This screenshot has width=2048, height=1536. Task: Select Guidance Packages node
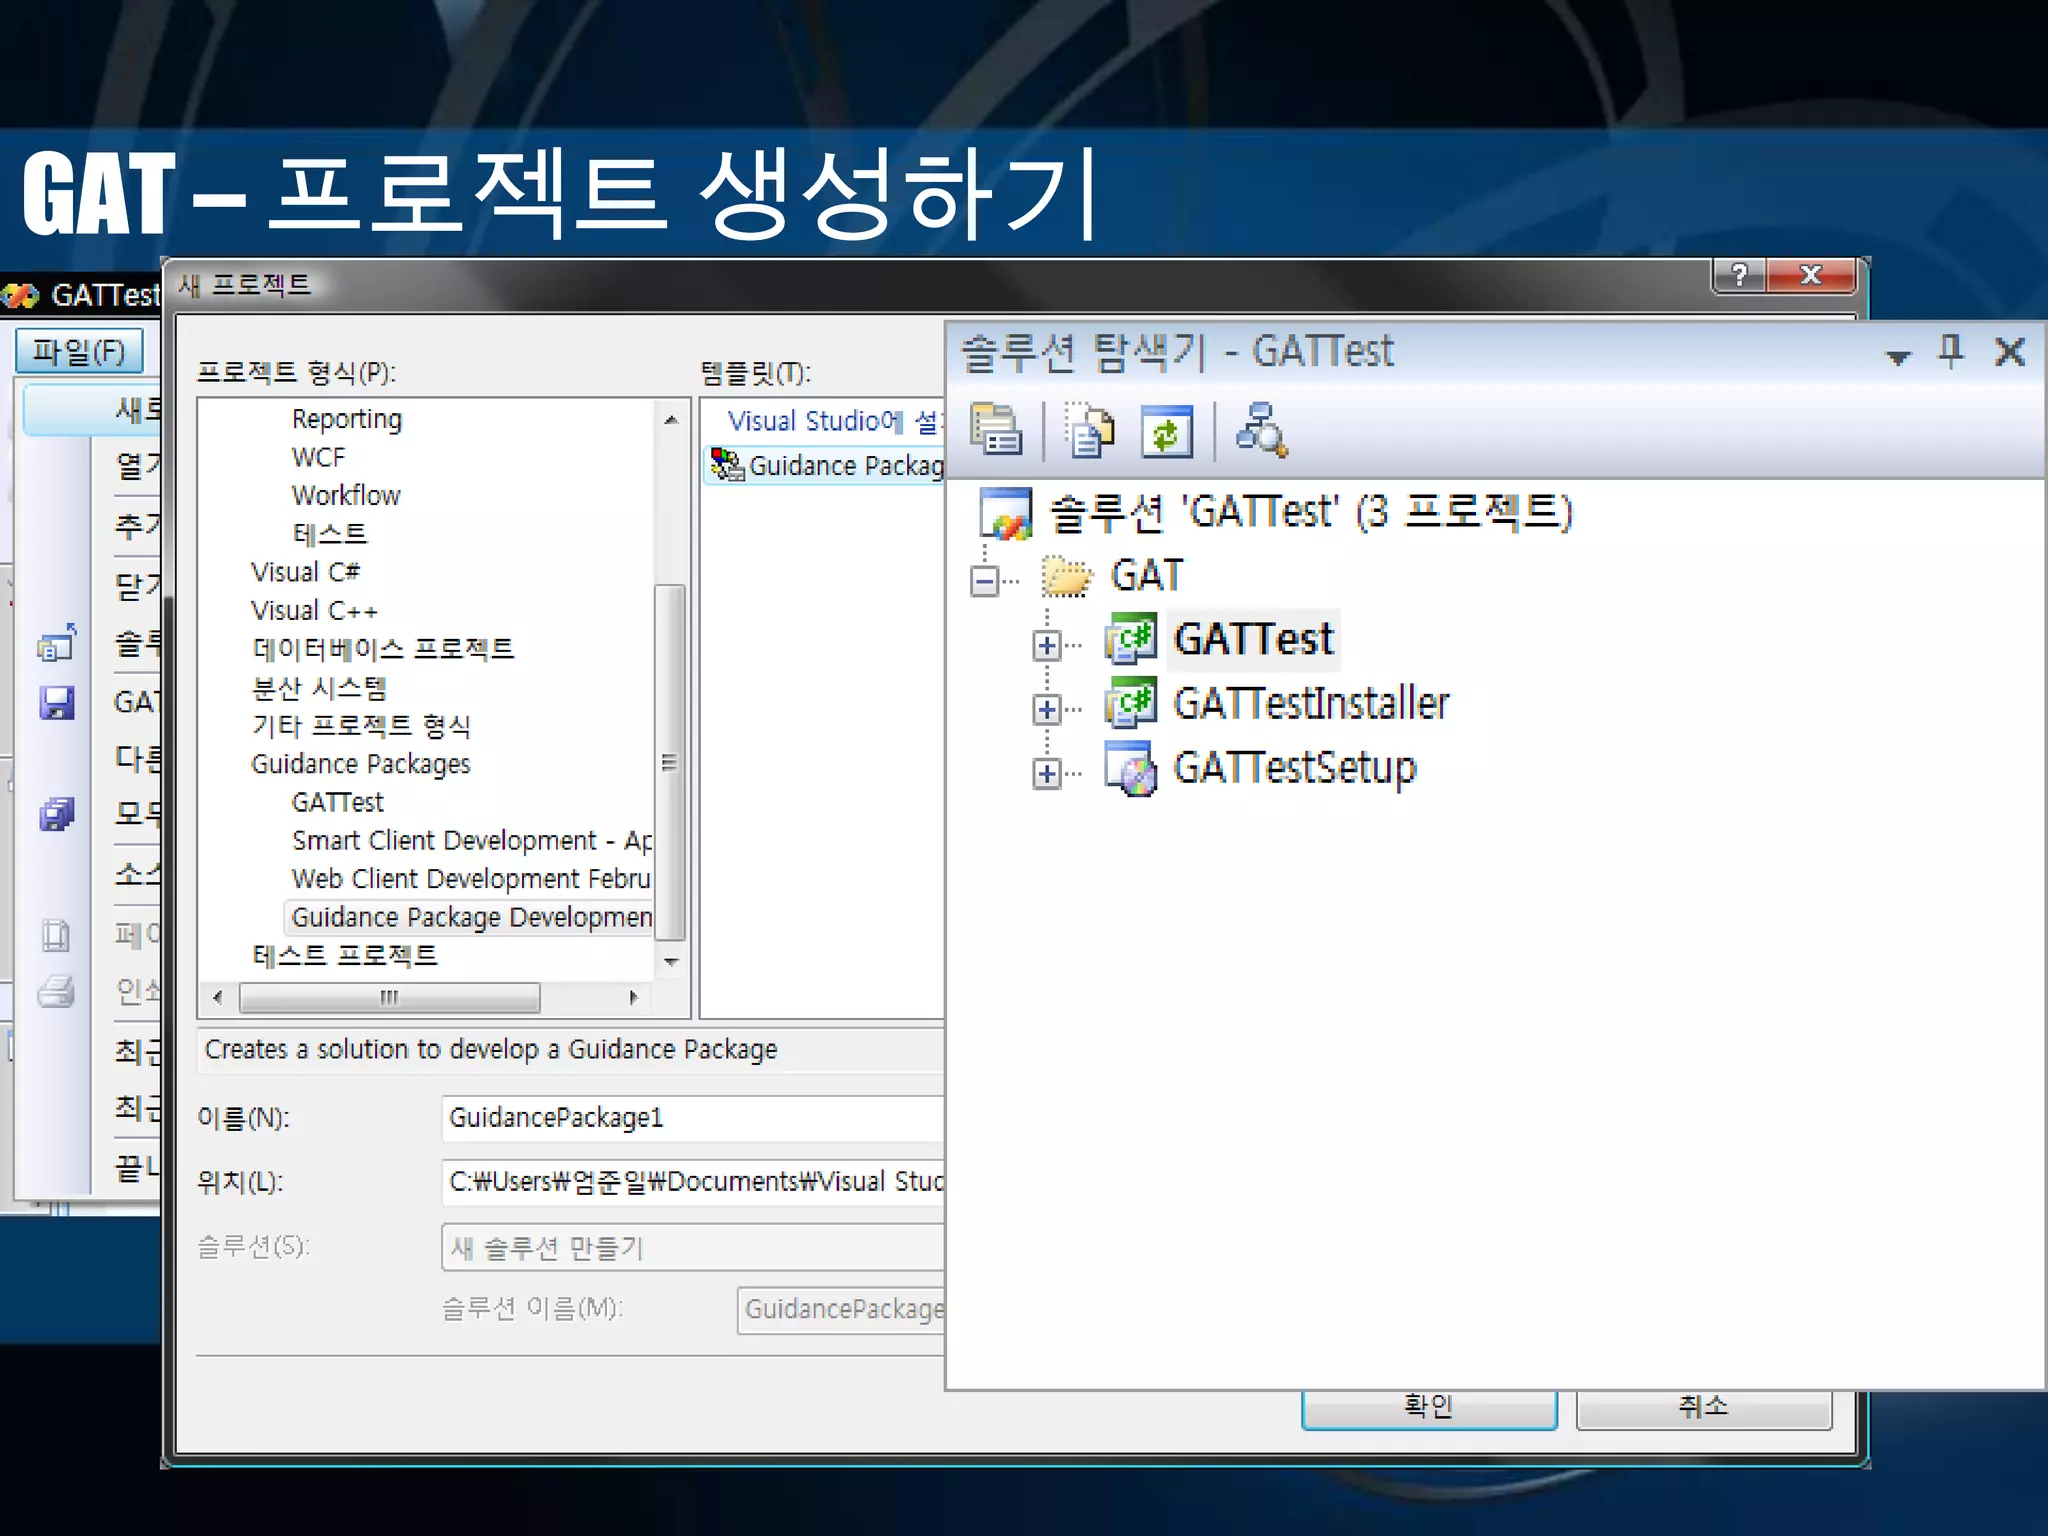361,764
